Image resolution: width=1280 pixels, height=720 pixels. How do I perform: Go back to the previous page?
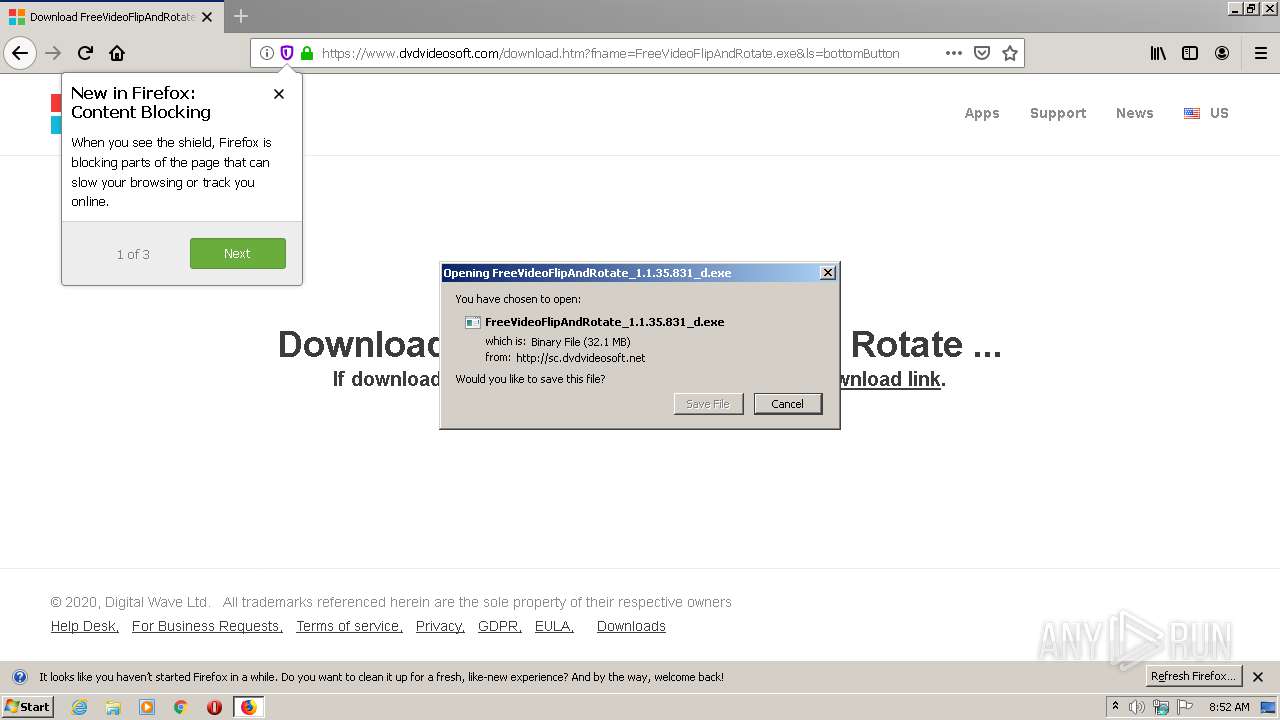[x=20, y=53]
